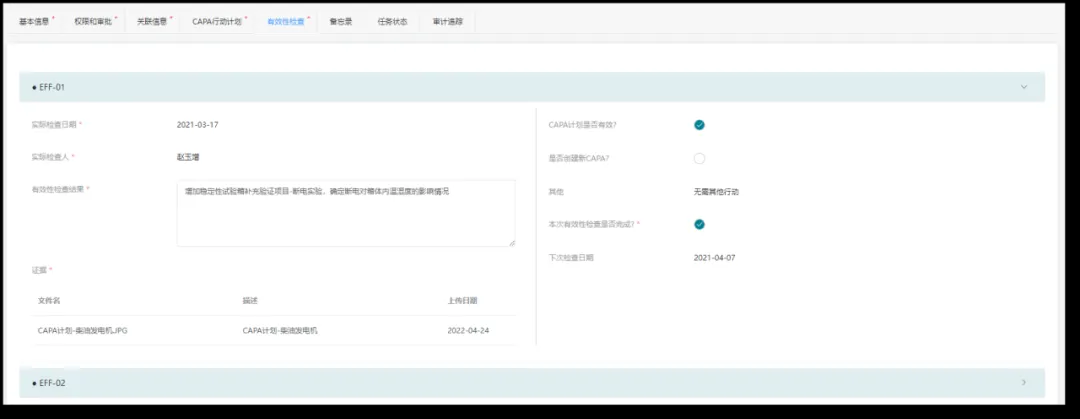The image size is (1080, 419).
Task: Click the 实际检查日期 value 2021-03-17
Action: click(198, 125)
